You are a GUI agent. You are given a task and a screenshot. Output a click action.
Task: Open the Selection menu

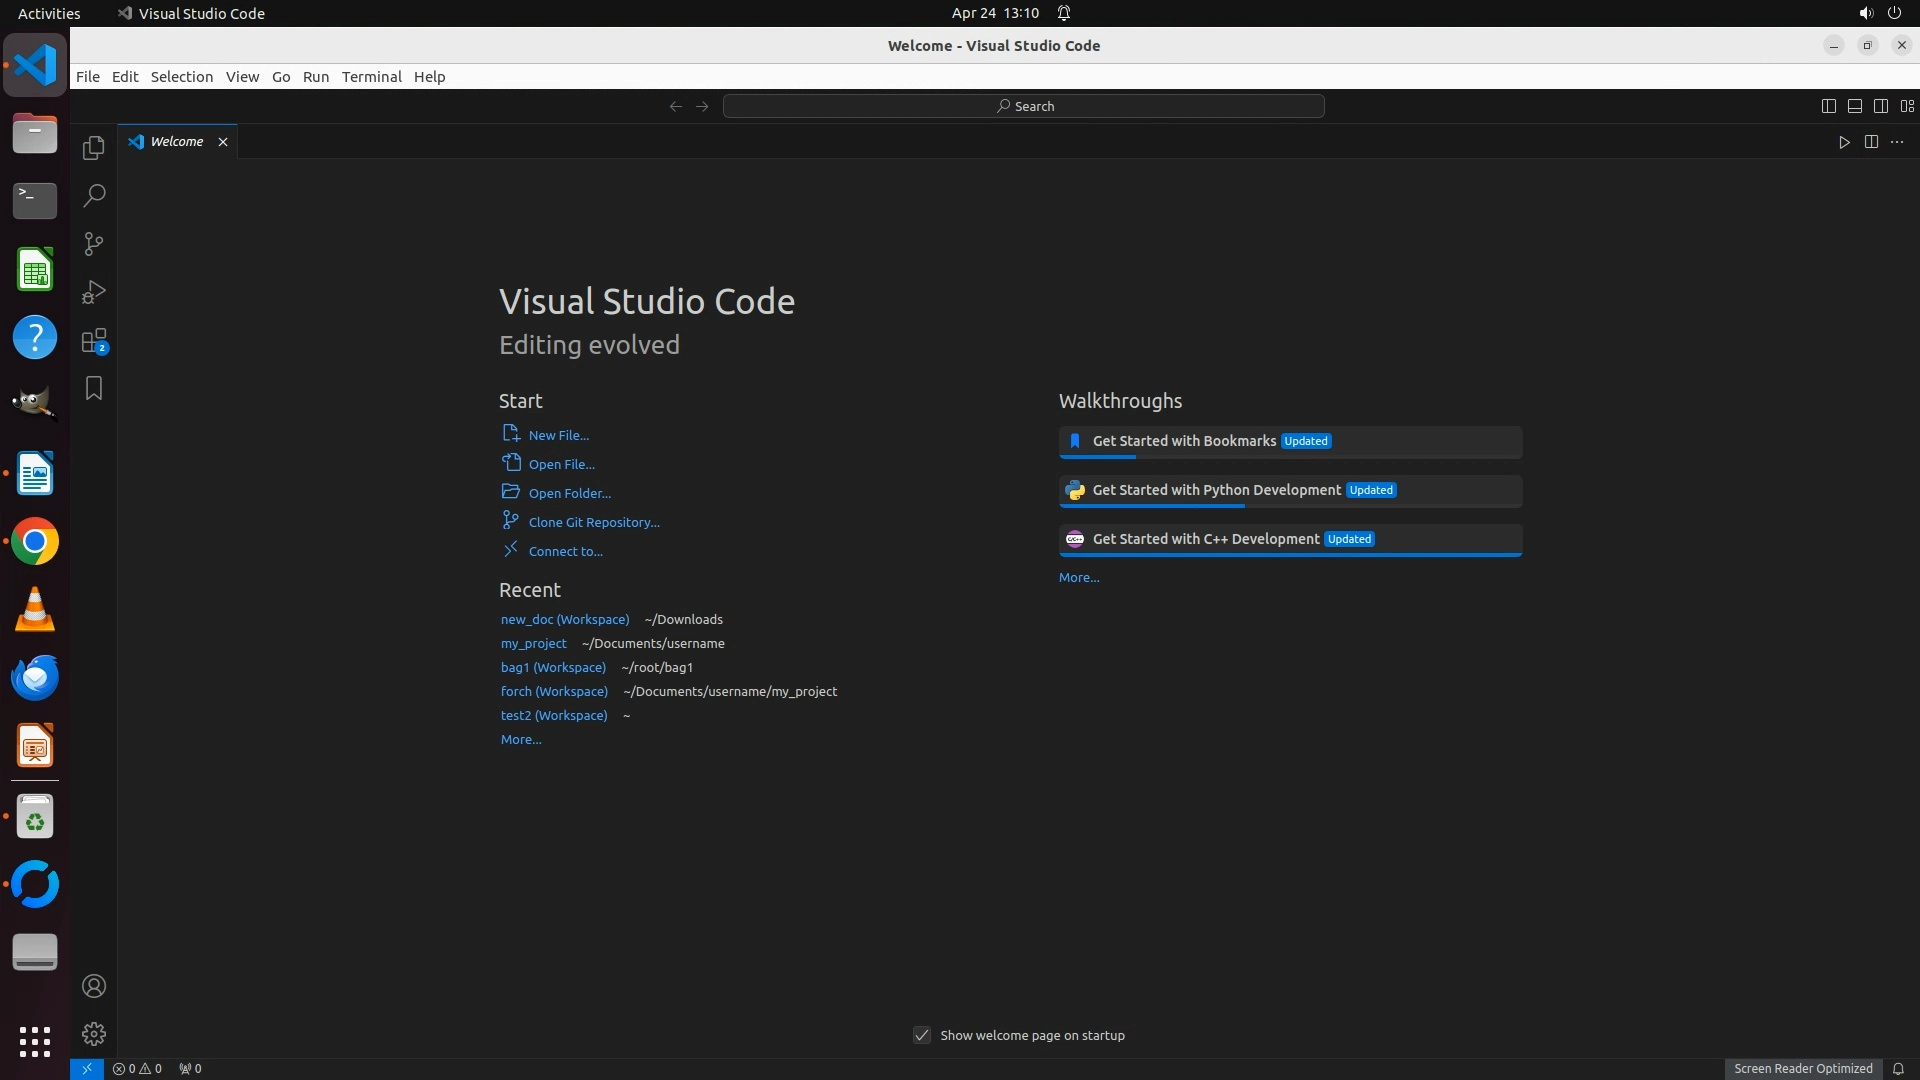pyautogui.click(x=181, y=77)
